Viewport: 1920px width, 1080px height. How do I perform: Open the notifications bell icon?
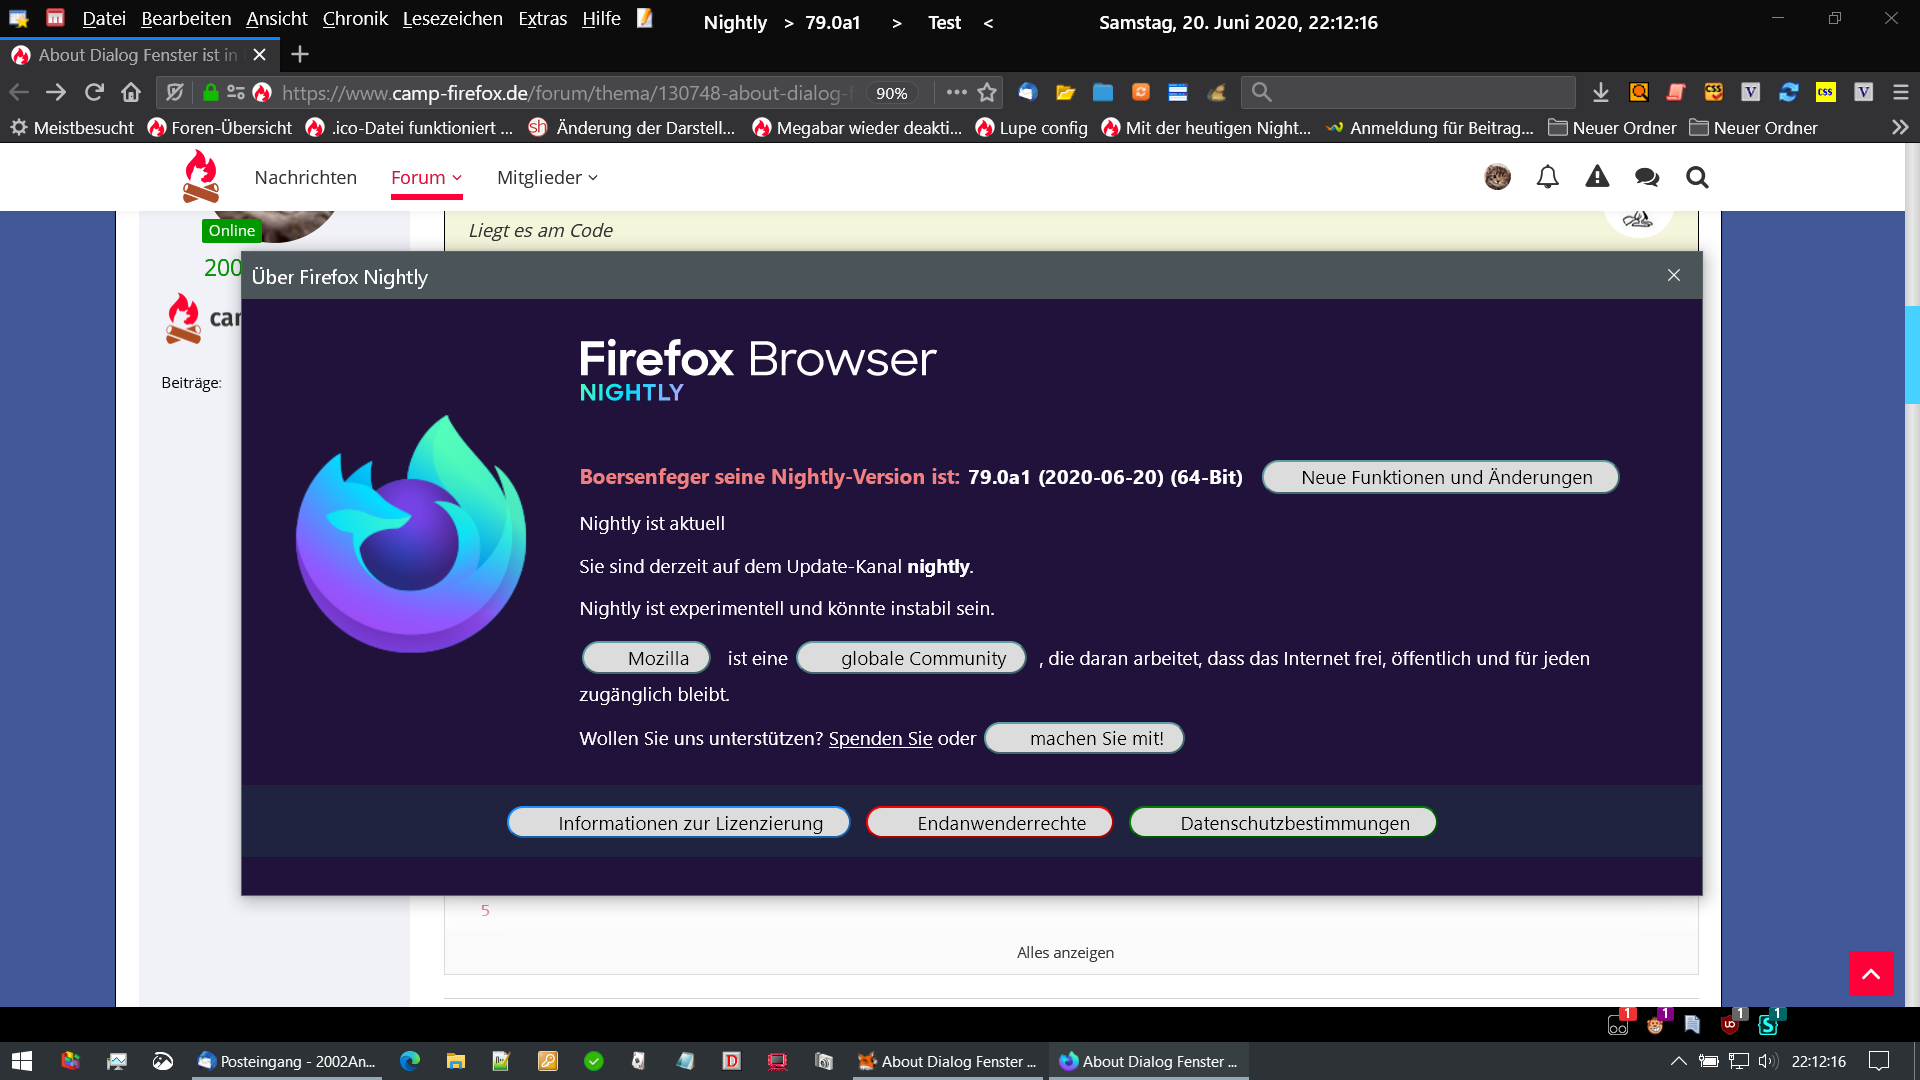tap(1547, 177)
